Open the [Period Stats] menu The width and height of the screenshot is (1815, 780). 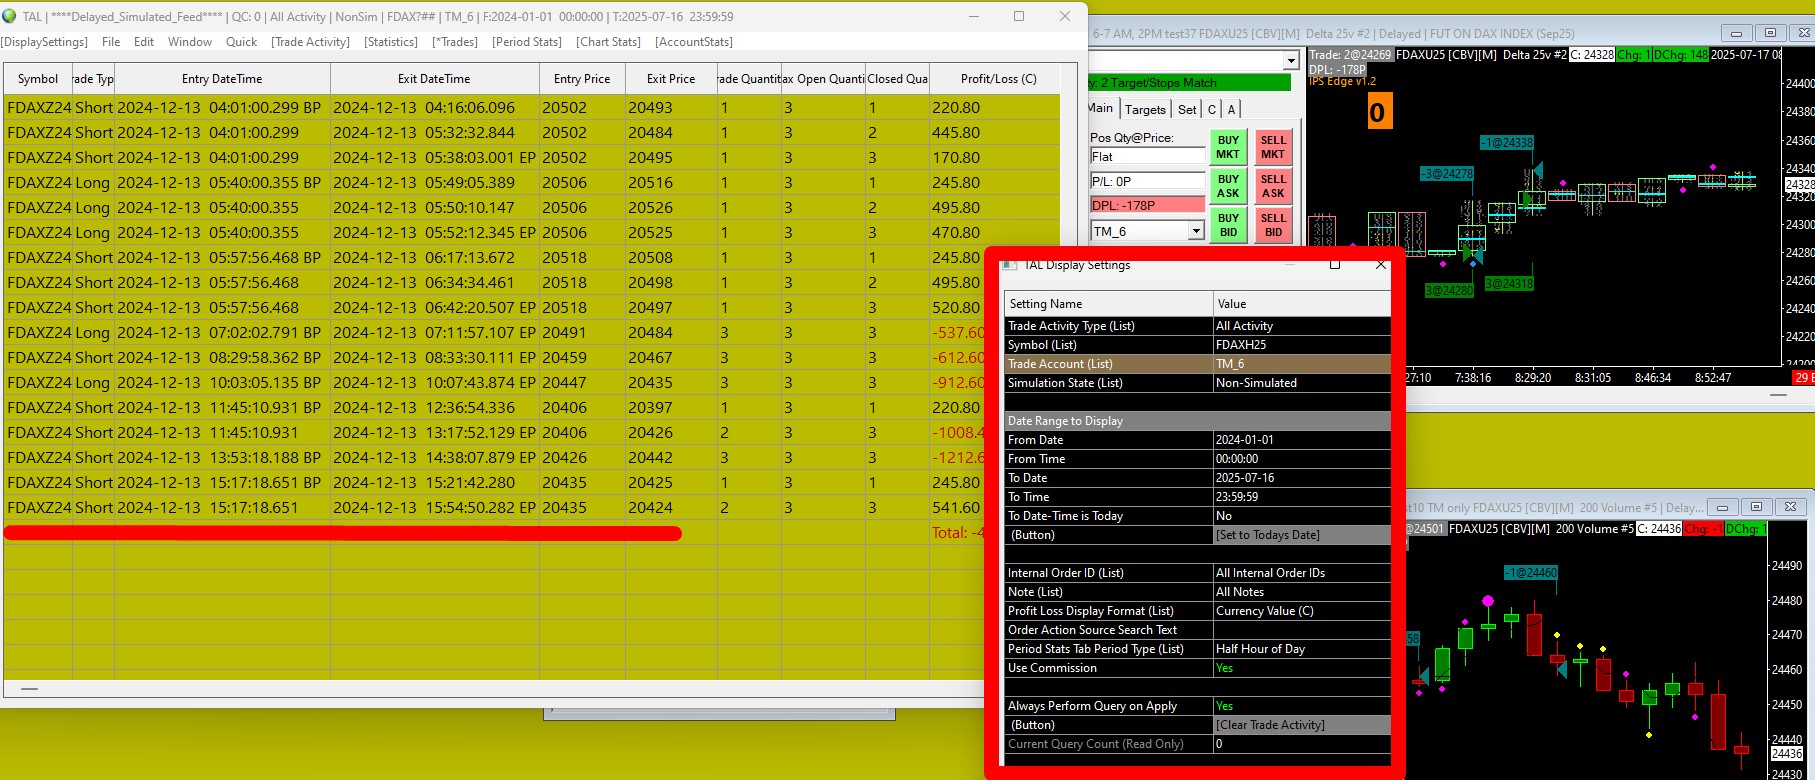click(x=526, y=42)
